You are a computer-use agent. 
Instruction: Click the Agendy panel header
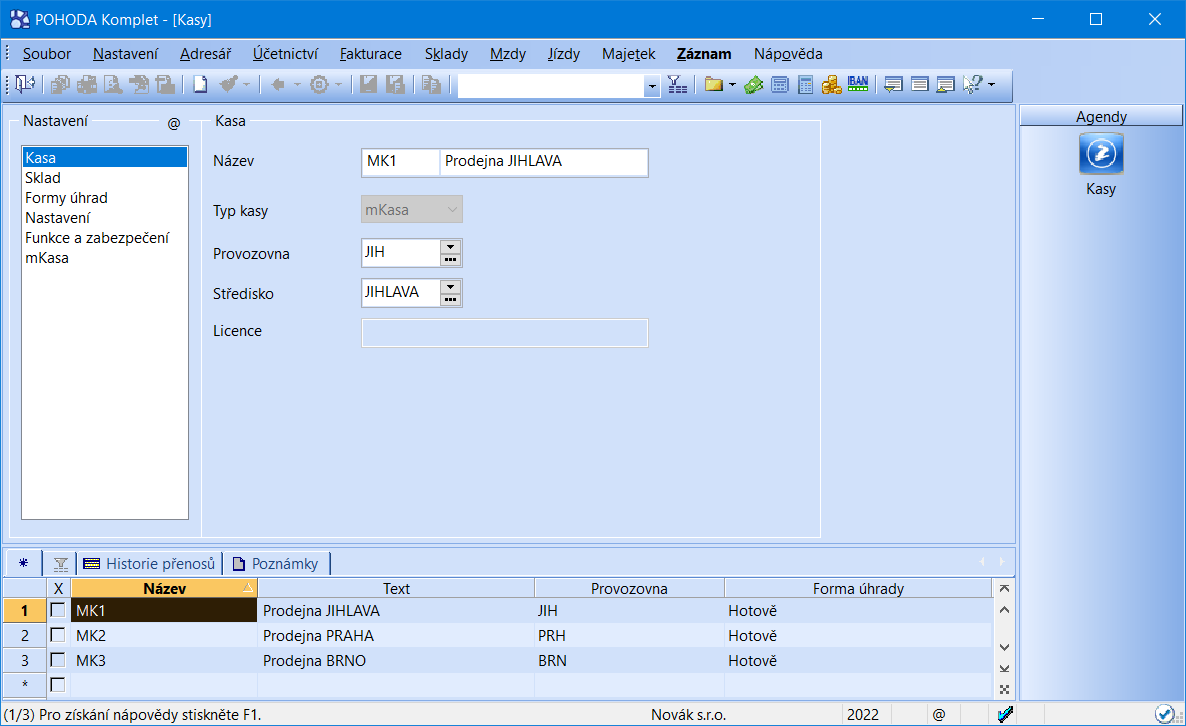tap(1101, 116)
